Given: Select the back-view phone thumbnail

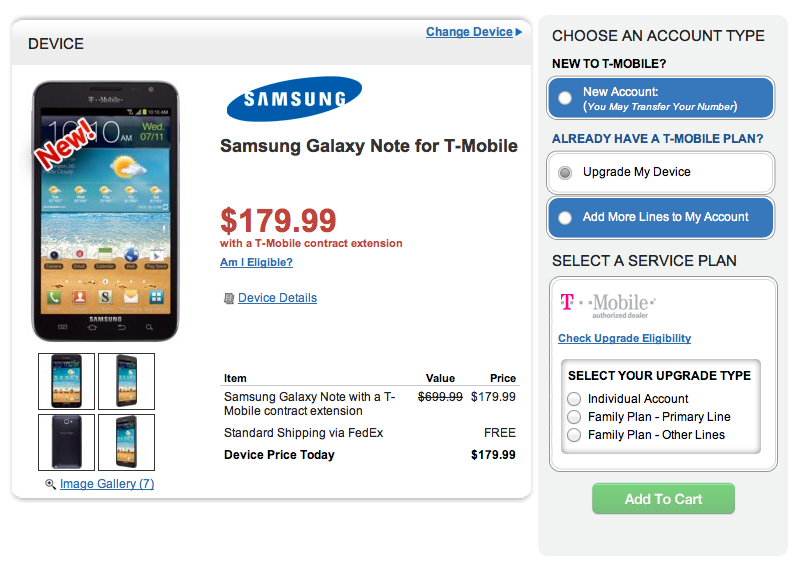Looking at the screenshot, I should (66, 442).
